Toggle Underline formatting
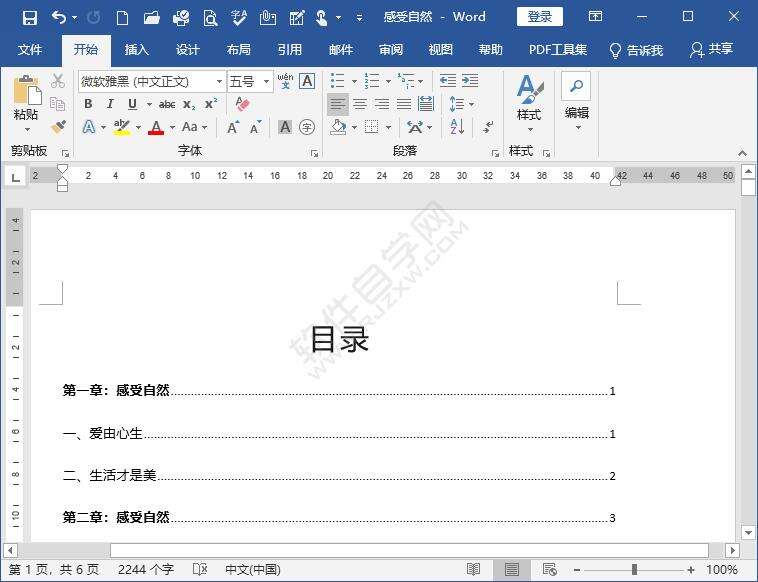758x582 pixels. coord(132,104)
